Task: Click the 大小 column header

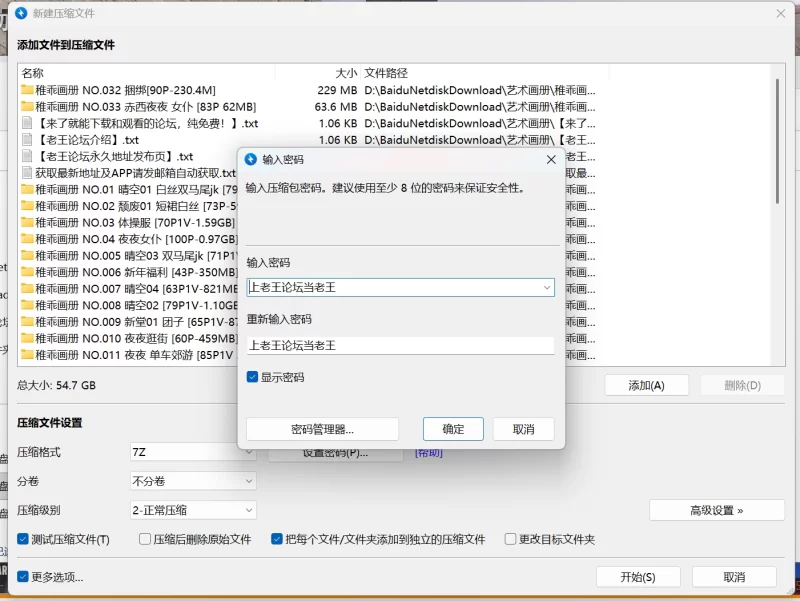Action: coord(346,73)
